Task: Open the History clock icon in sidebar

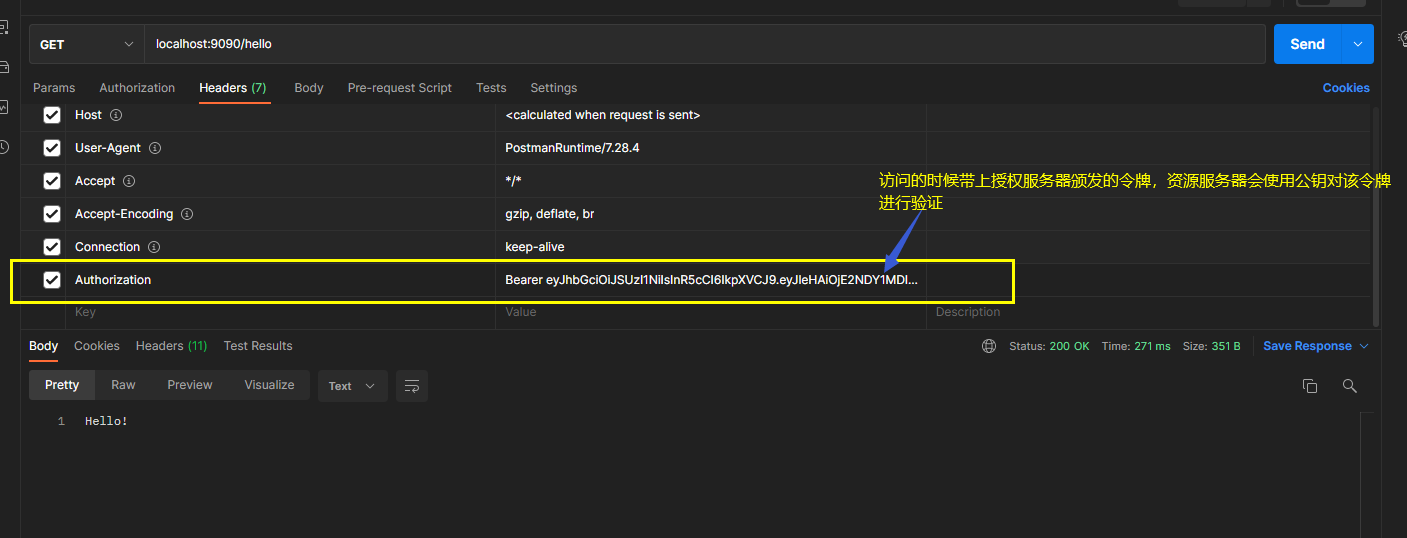Action: [x=4, y=147]
